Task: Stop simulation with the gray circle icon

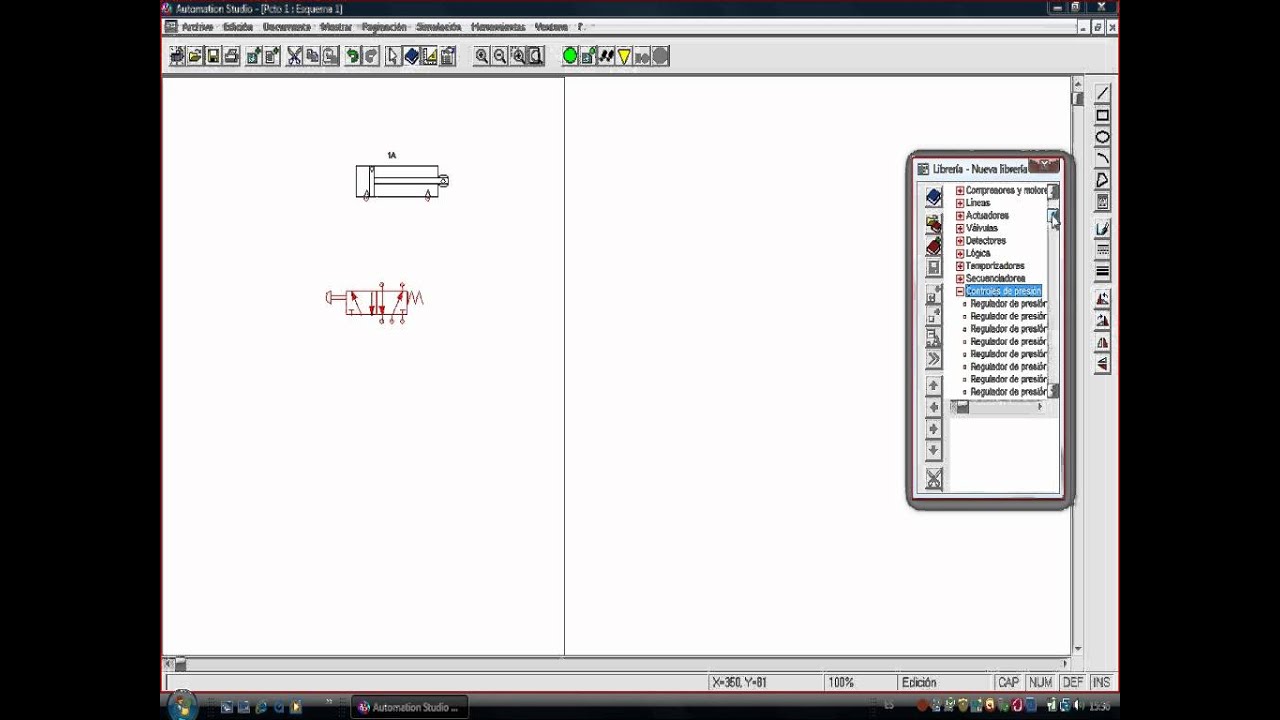Action: 660,56
